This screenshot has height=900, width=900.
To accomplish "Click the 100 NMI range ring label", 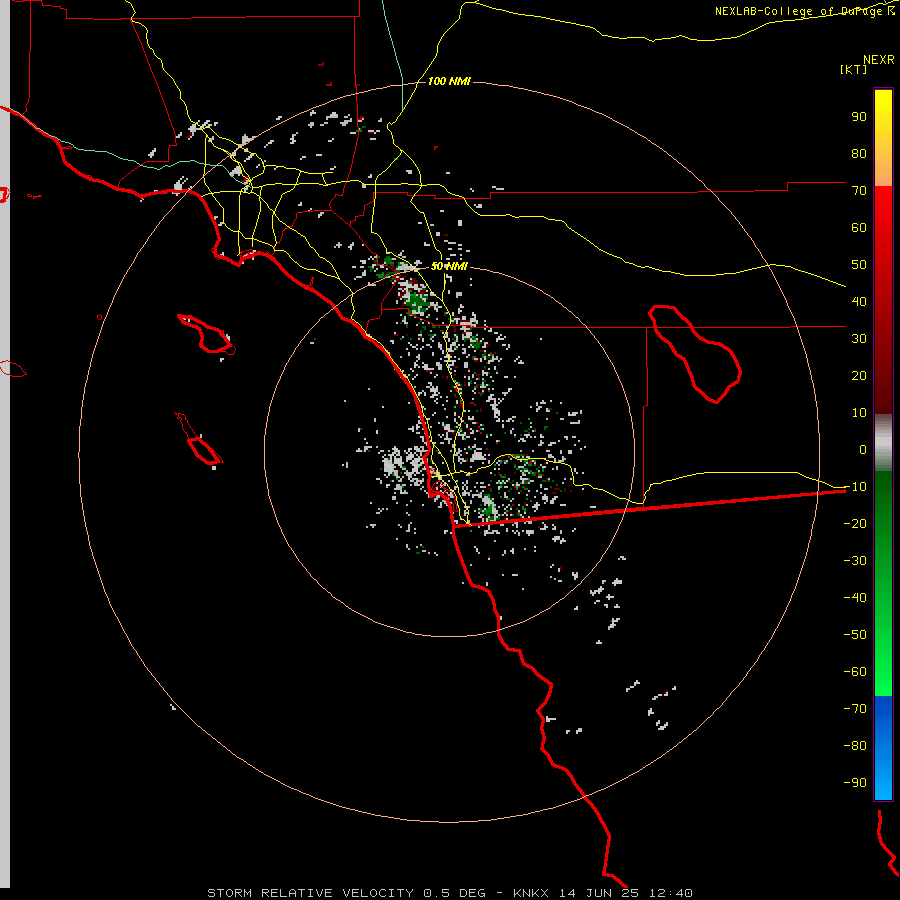I will [x=449, y=82].
